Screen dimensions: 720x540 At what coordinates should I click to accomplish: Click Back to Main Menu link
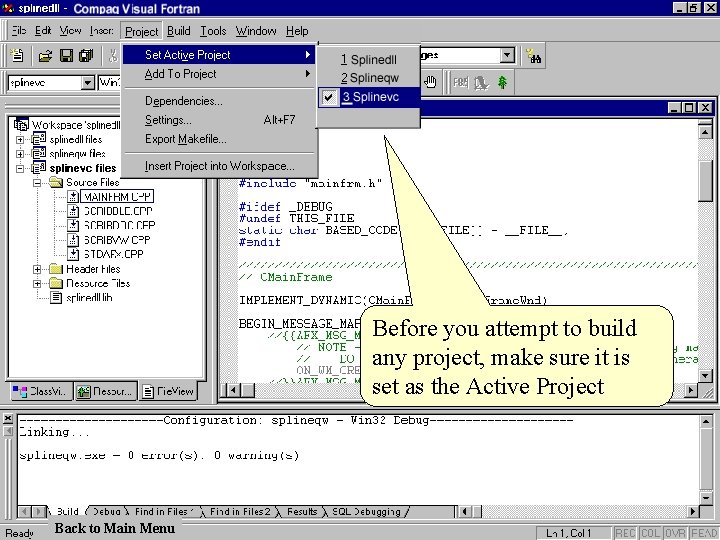click(114, 528)
